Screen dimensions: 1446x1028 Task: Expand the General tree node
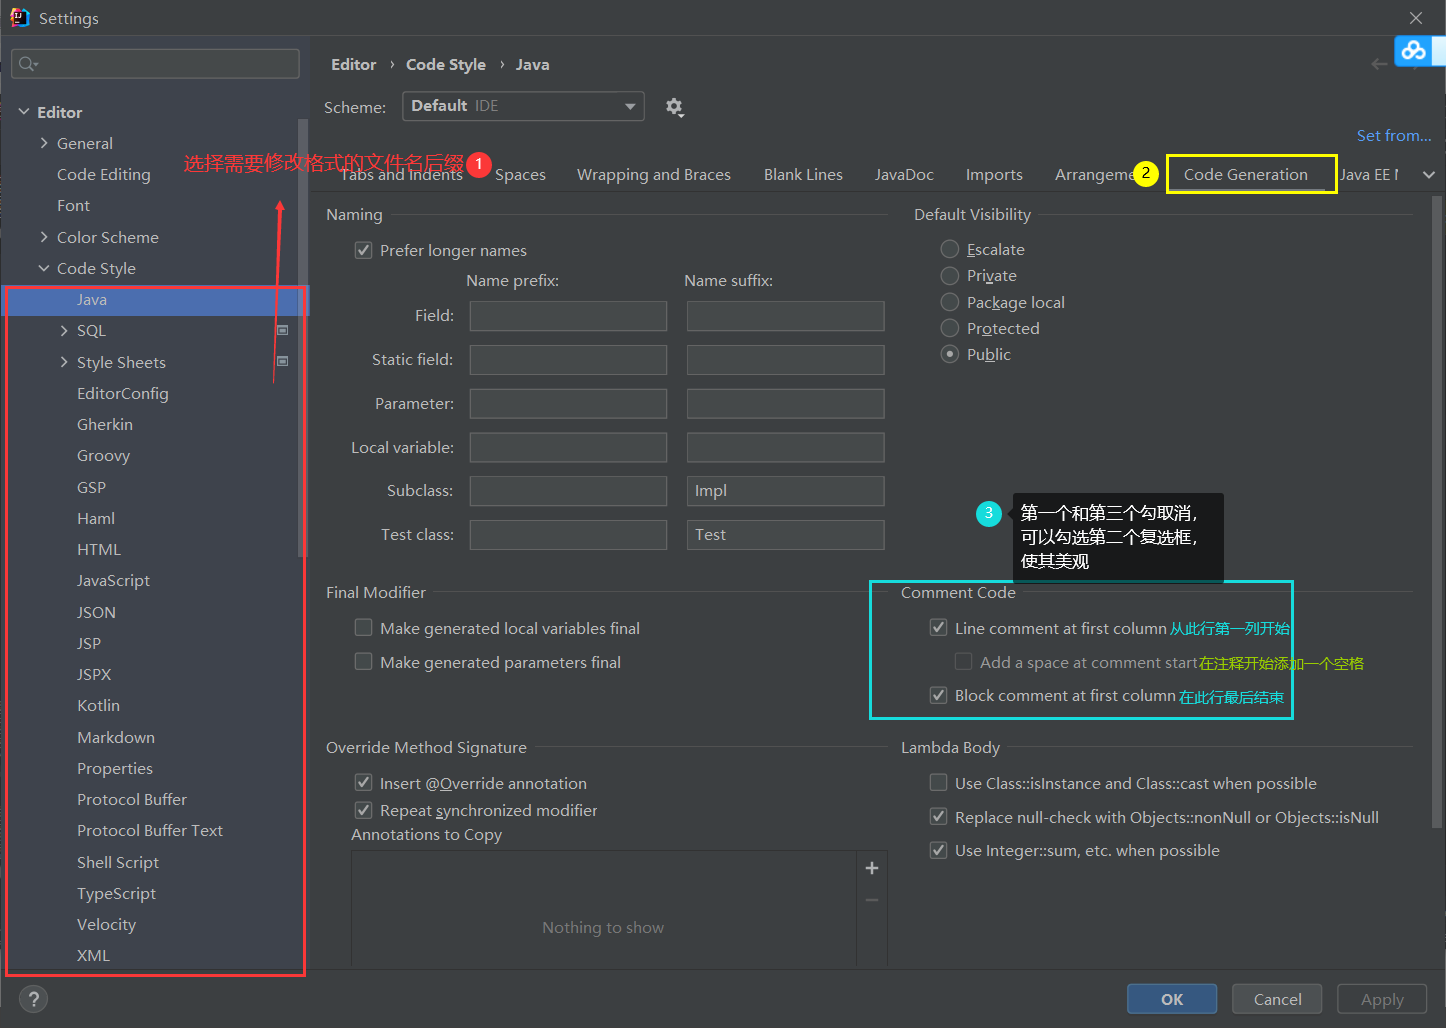pos(44,143)
